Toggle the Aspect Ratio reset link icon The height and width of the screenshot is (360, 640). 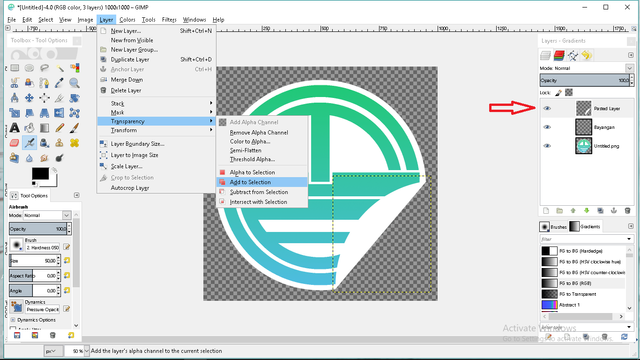[67, 276]
